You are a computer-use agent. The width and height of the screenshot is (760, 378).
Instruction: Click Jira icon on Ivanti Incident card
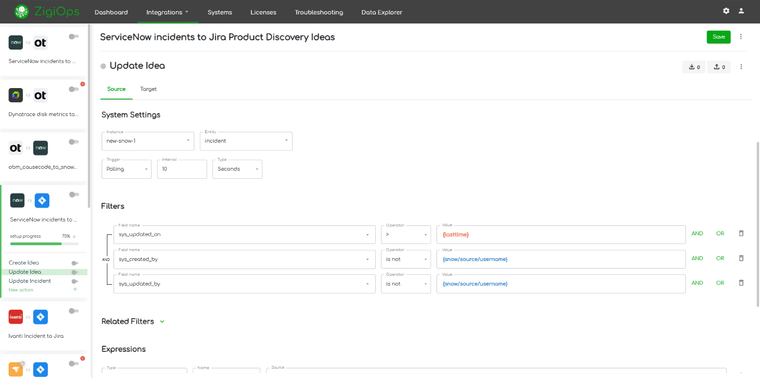click(x=40, y=317)
